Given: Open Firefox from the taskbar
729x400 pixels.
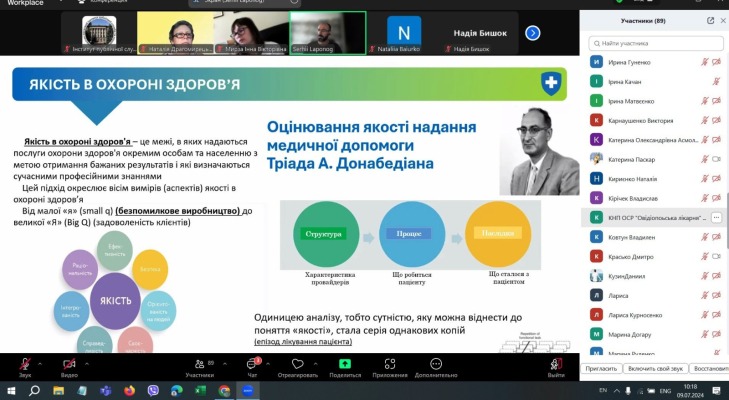Looking at the screenshot, I should point(129,391).
